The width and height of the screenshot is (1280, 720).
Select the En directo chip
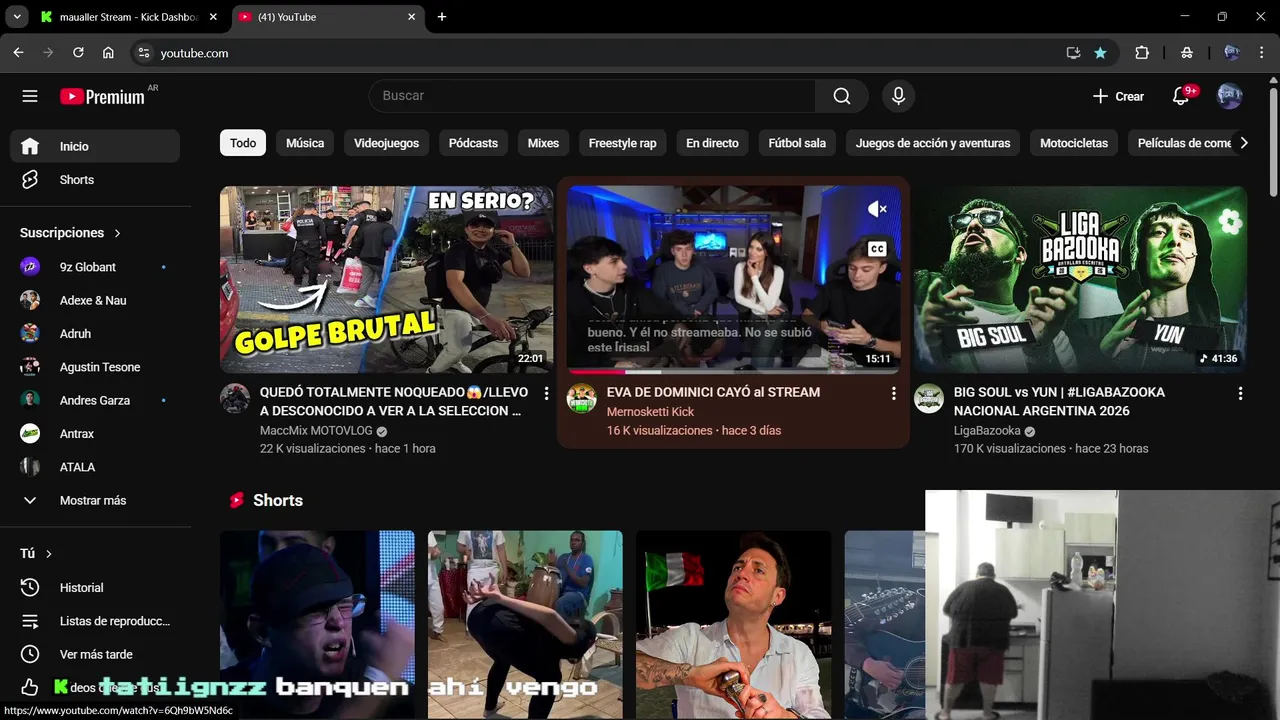pyautogui.click(x=712, y=143)
